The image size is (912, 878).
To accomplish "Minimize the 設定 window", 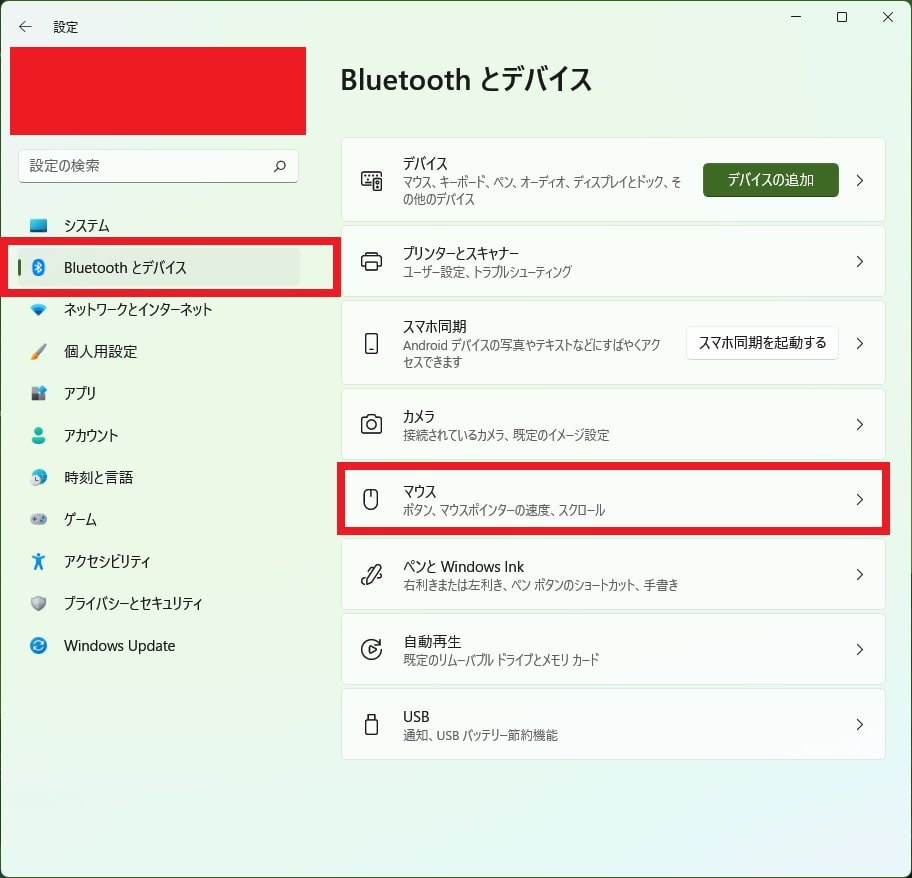I will pyautogui.click(x=796, y=17).
